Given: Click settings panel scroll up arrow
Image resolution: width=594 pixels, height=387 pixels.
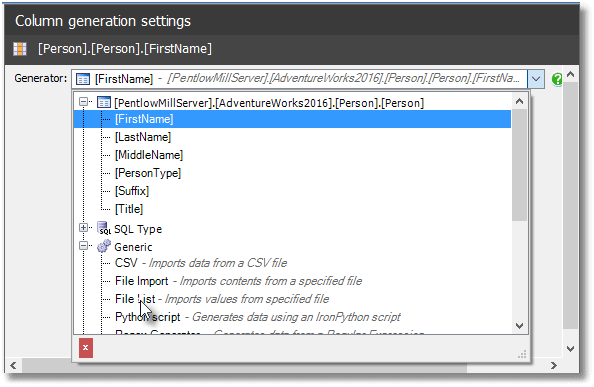Looking at the screenshot, I should [x=571, y=75].
